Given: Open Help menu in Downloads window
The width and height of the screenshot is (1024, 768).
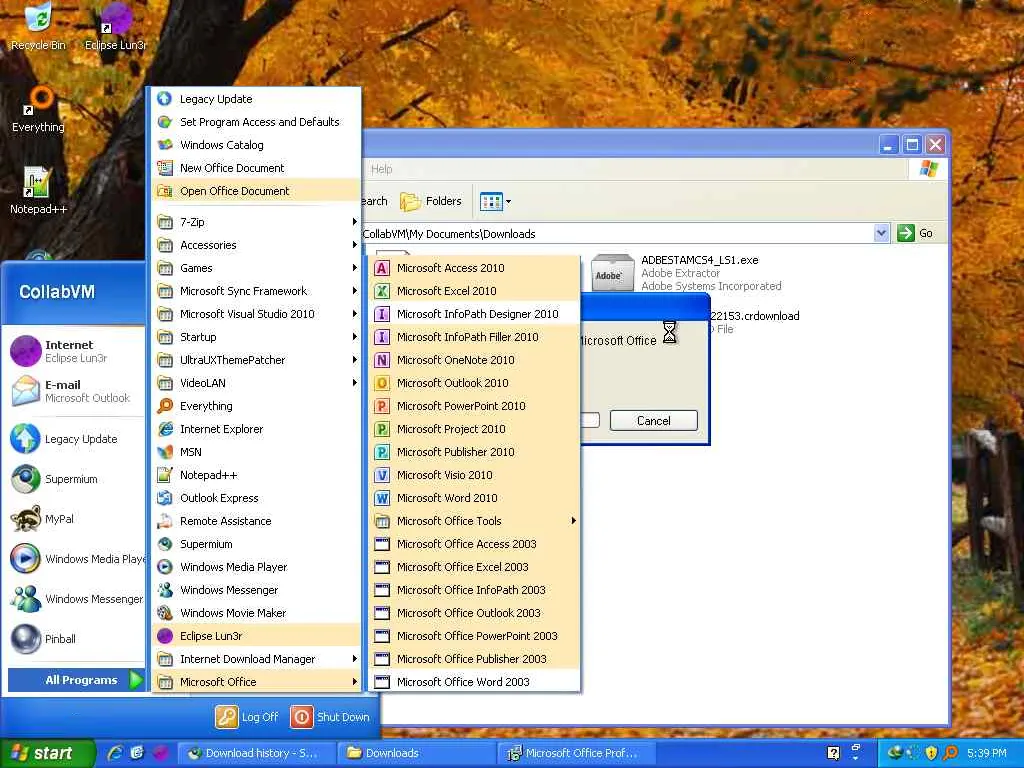Looking at the screenshot, I should click(381, 169).
